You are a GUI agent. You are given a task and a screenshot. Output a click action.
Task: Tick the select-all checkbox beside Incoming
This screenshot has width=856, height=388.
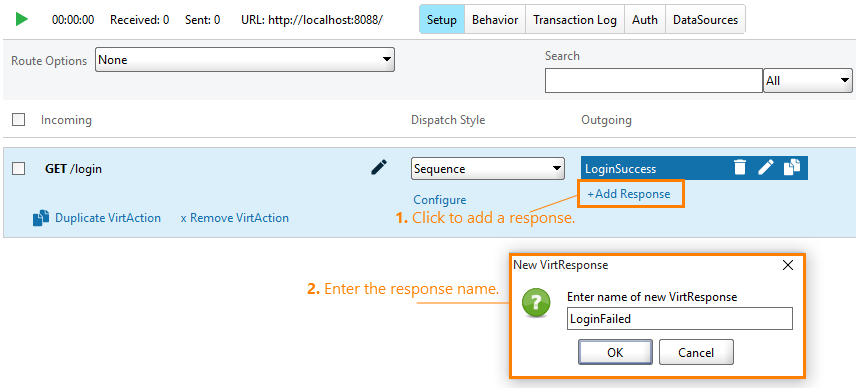19,120
